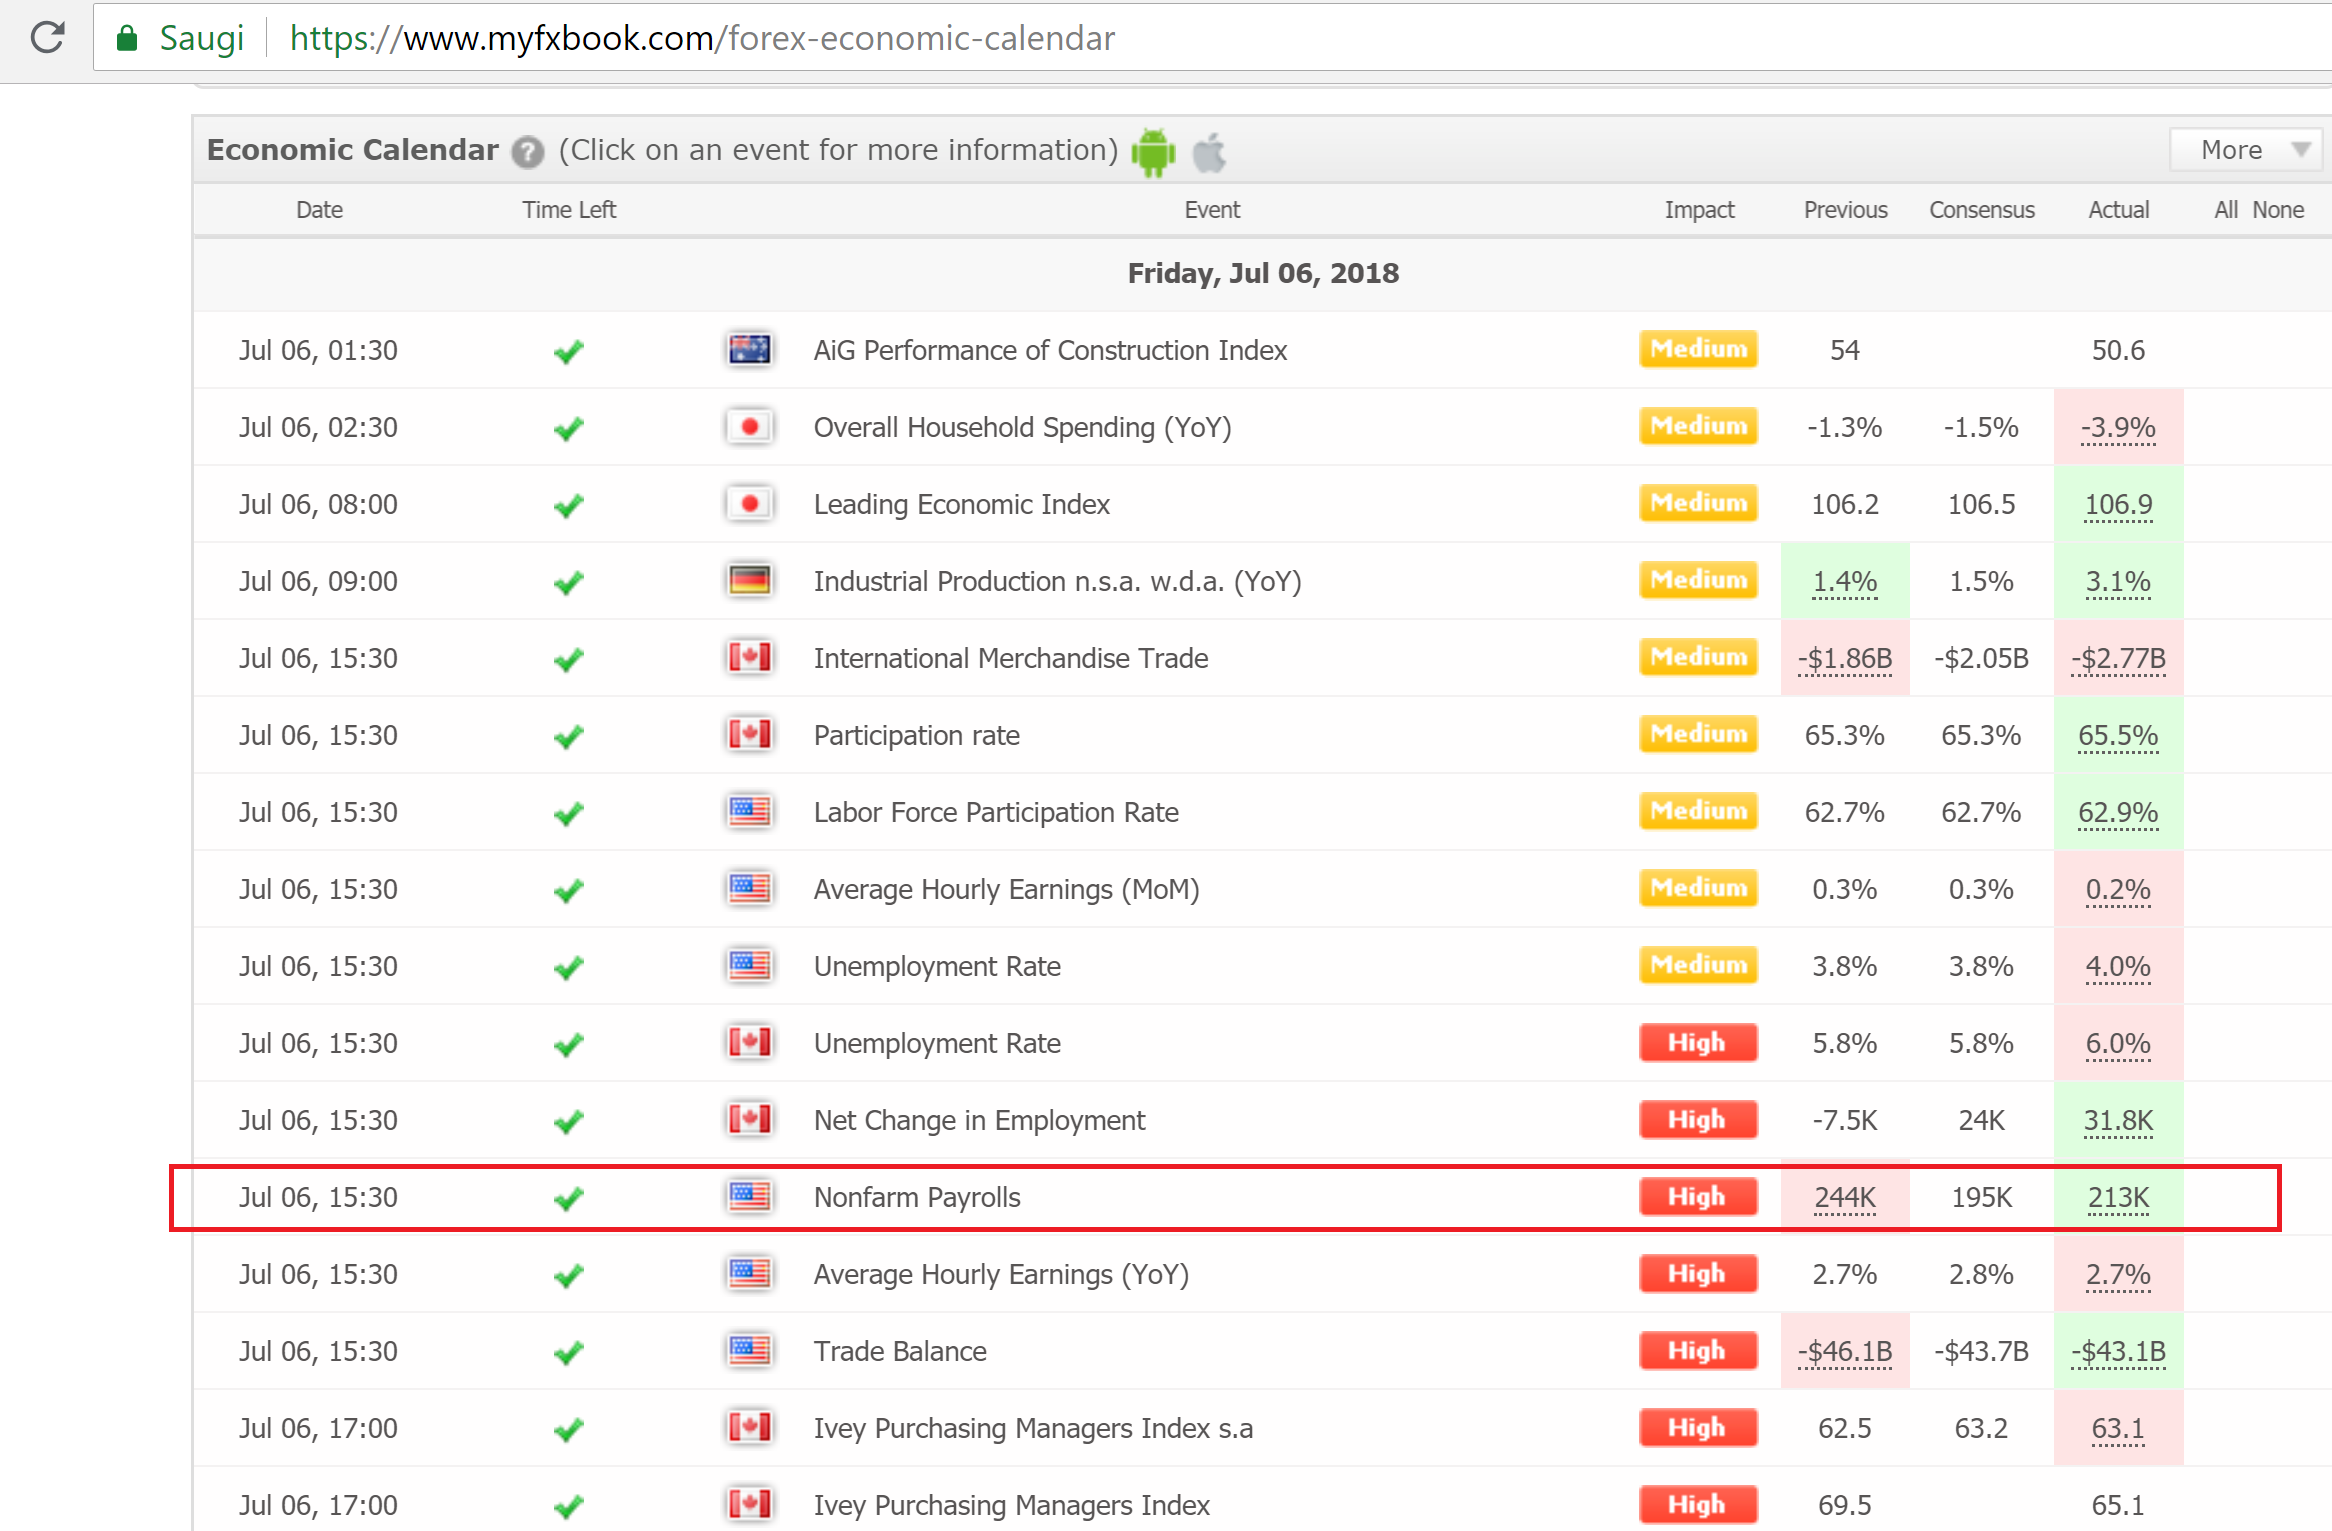Click US flag beside Nonfarm Payrolls
The width and height of the screenshot is (2332, 1531).
tap(749, 1197)
